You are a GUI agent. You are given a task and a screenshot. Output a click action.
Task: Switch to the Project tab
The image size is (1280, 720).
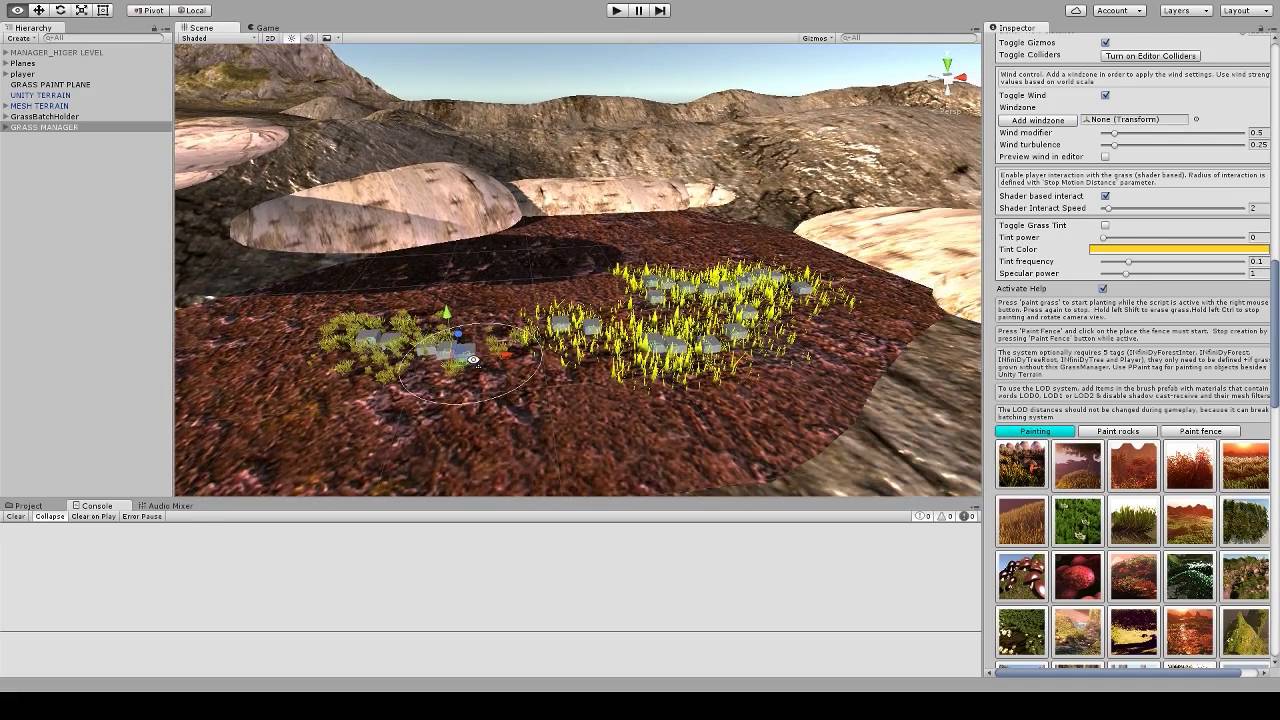click(23, 506)
